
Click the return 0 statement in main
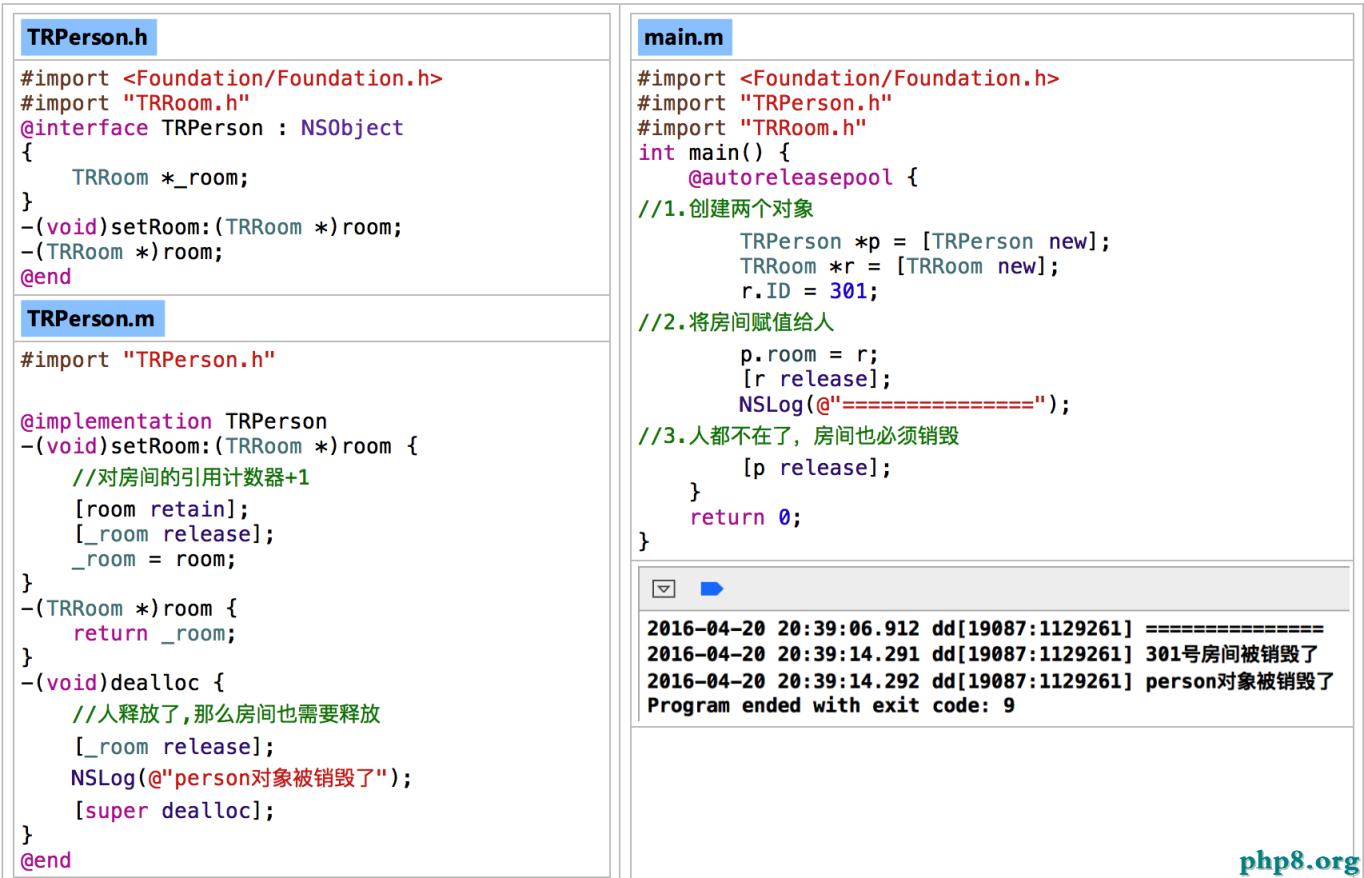(x=745, y=518)
